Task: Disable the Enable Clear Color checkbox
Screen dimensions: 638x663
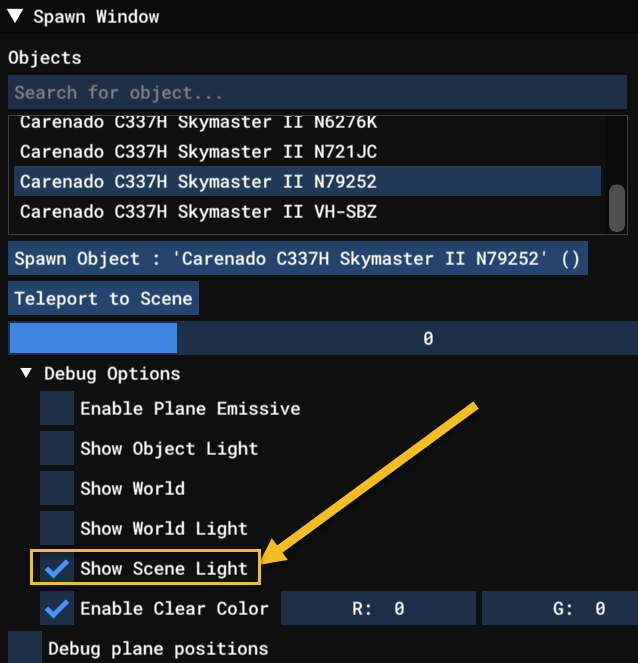Action: click(x=57, y=609)
